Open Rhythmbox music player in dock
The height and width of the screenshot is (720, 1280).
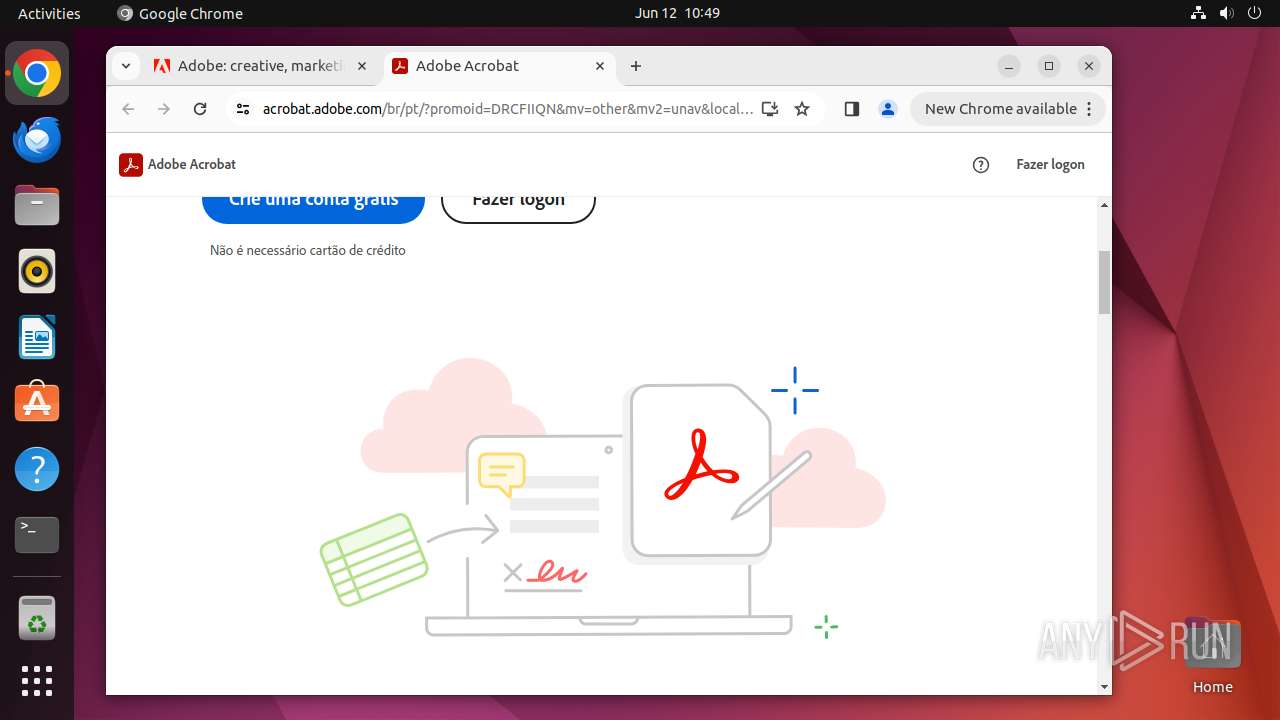[37, 271]
